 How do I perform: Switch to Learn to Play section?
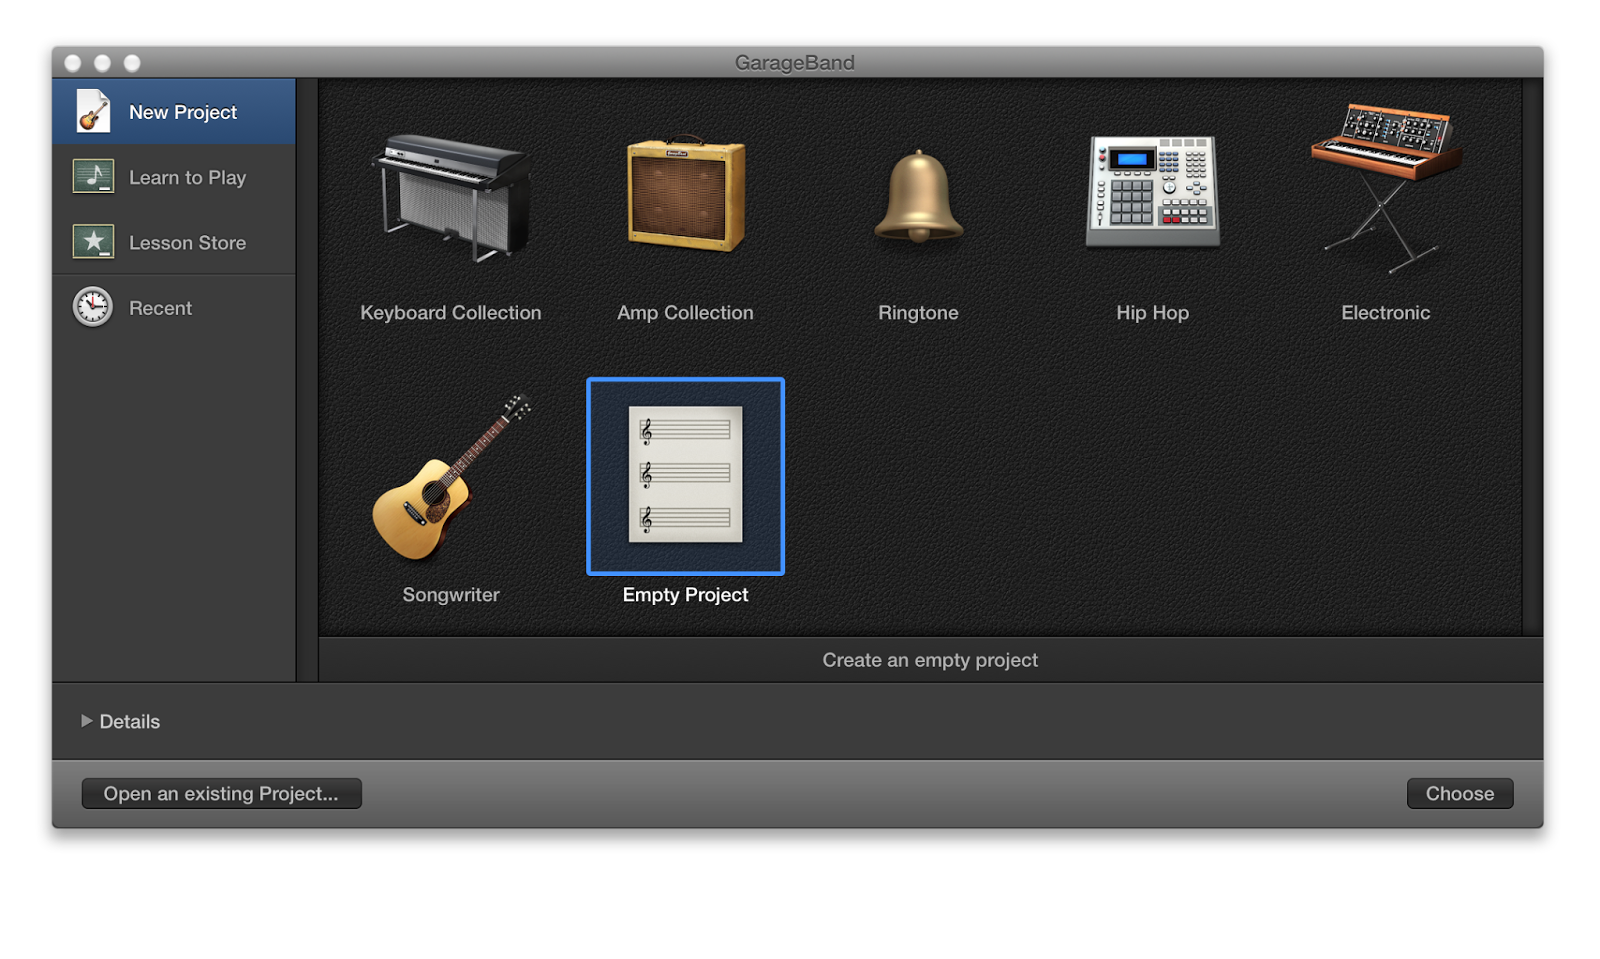tap(174, 177)
